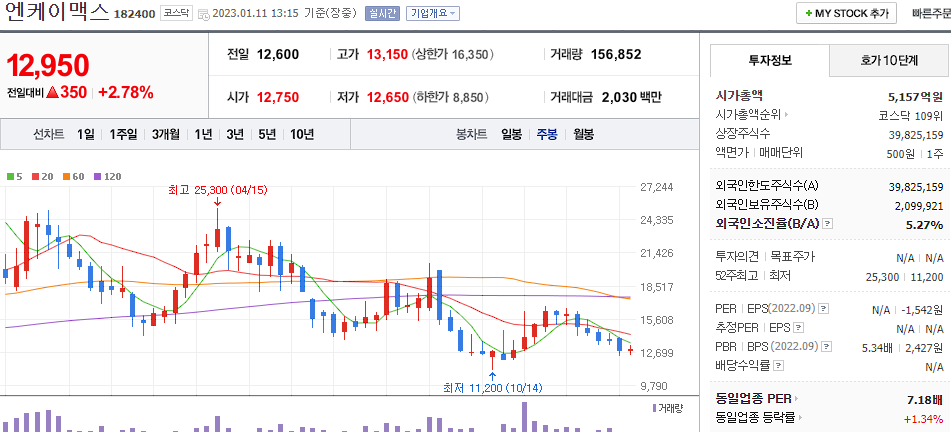Click the calendar-clock icon beside the date
Viewport: 951px width, 432px height.
(x=204, y=14)
